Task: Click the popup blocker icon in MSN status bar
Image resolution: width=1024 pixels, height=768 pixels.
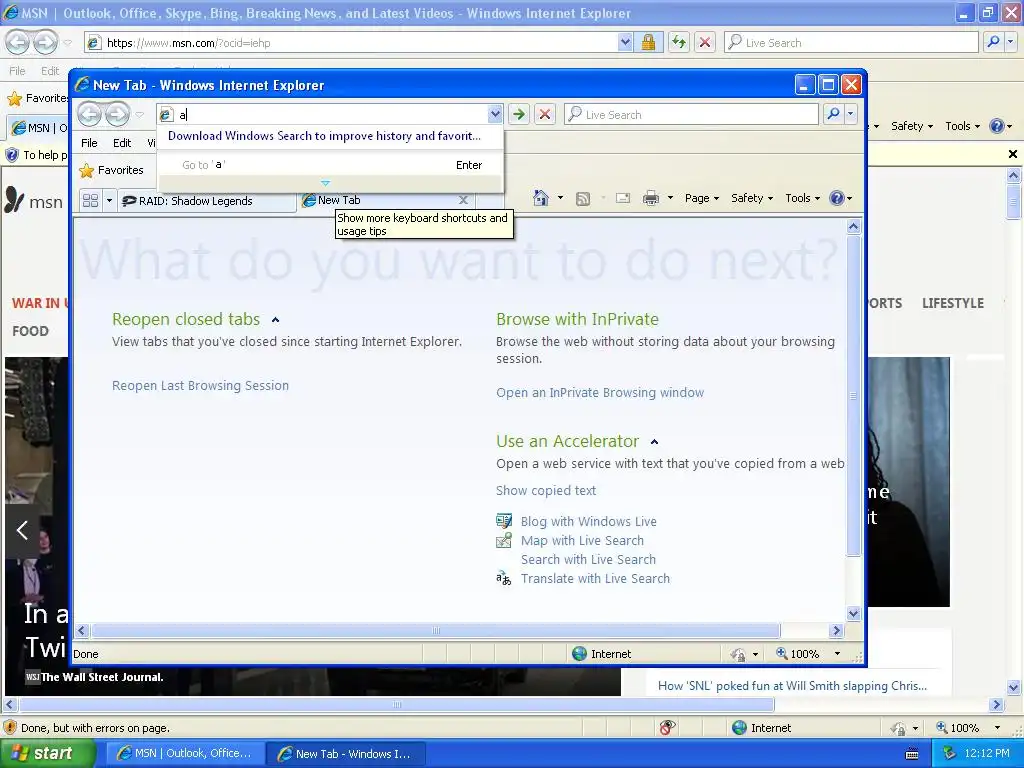Action: point(667,728)
